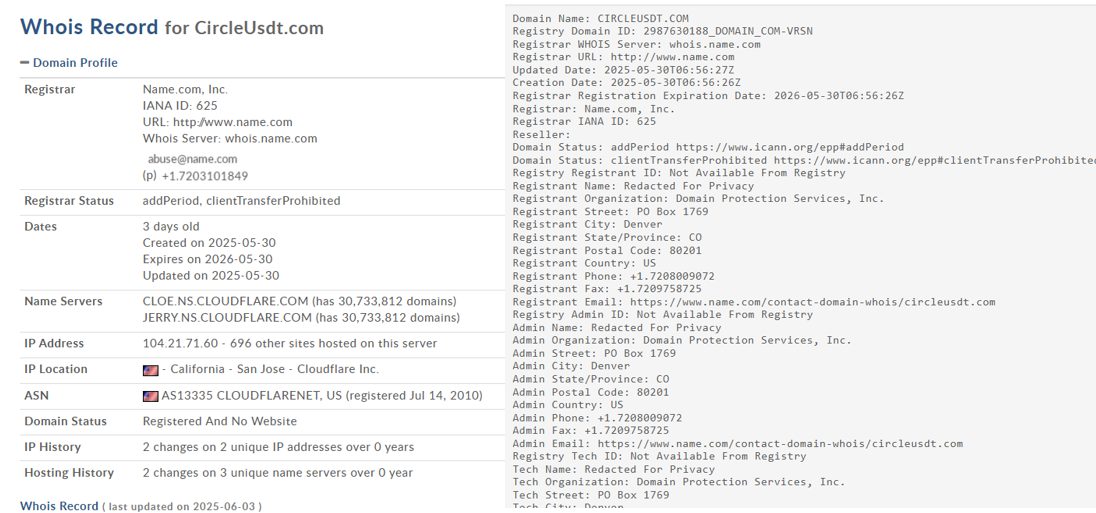Screen dimensions: 1096x513
Task: Click 'addPeriod, clientTransferProhibited' status value
Action: [x=241, y=201]
